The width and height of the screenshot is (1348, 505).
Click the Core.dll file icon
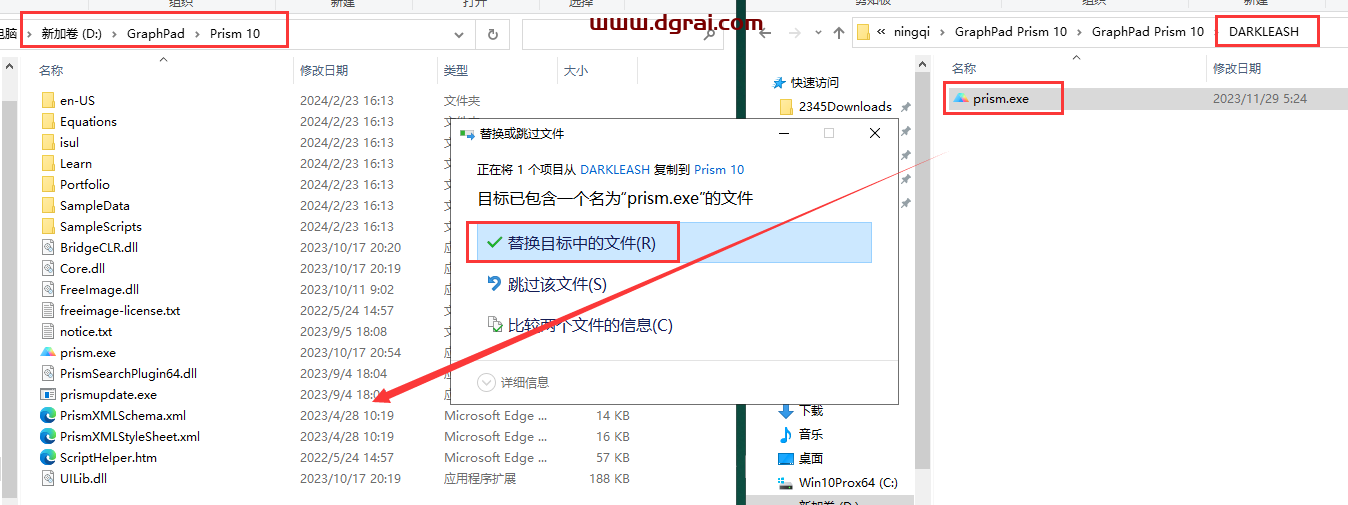[x=48, y=268]
